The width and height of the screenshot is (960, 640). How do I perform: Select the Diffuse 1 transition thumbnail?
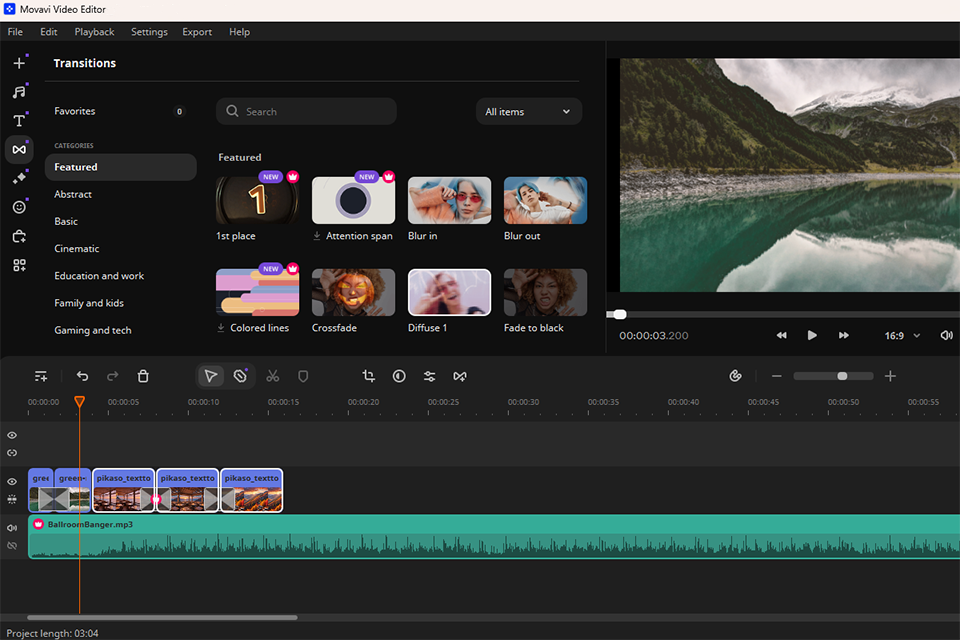click(449, 292)
